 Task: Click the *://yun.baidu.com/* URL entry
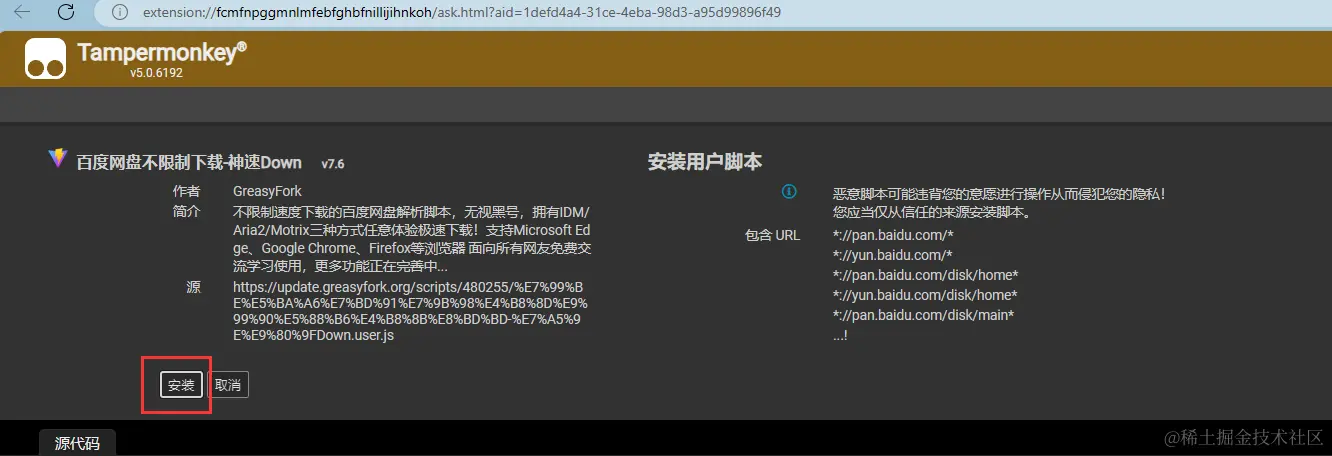893,255
